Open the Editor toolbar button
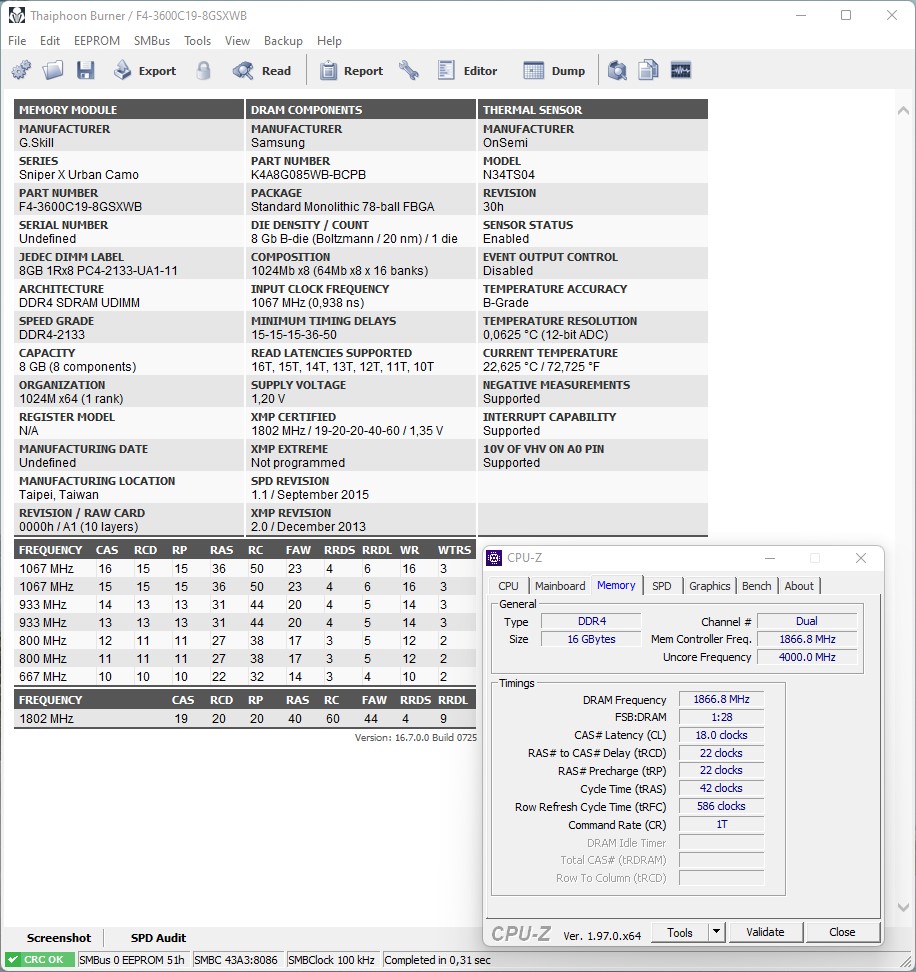 [x=467, y=71]
